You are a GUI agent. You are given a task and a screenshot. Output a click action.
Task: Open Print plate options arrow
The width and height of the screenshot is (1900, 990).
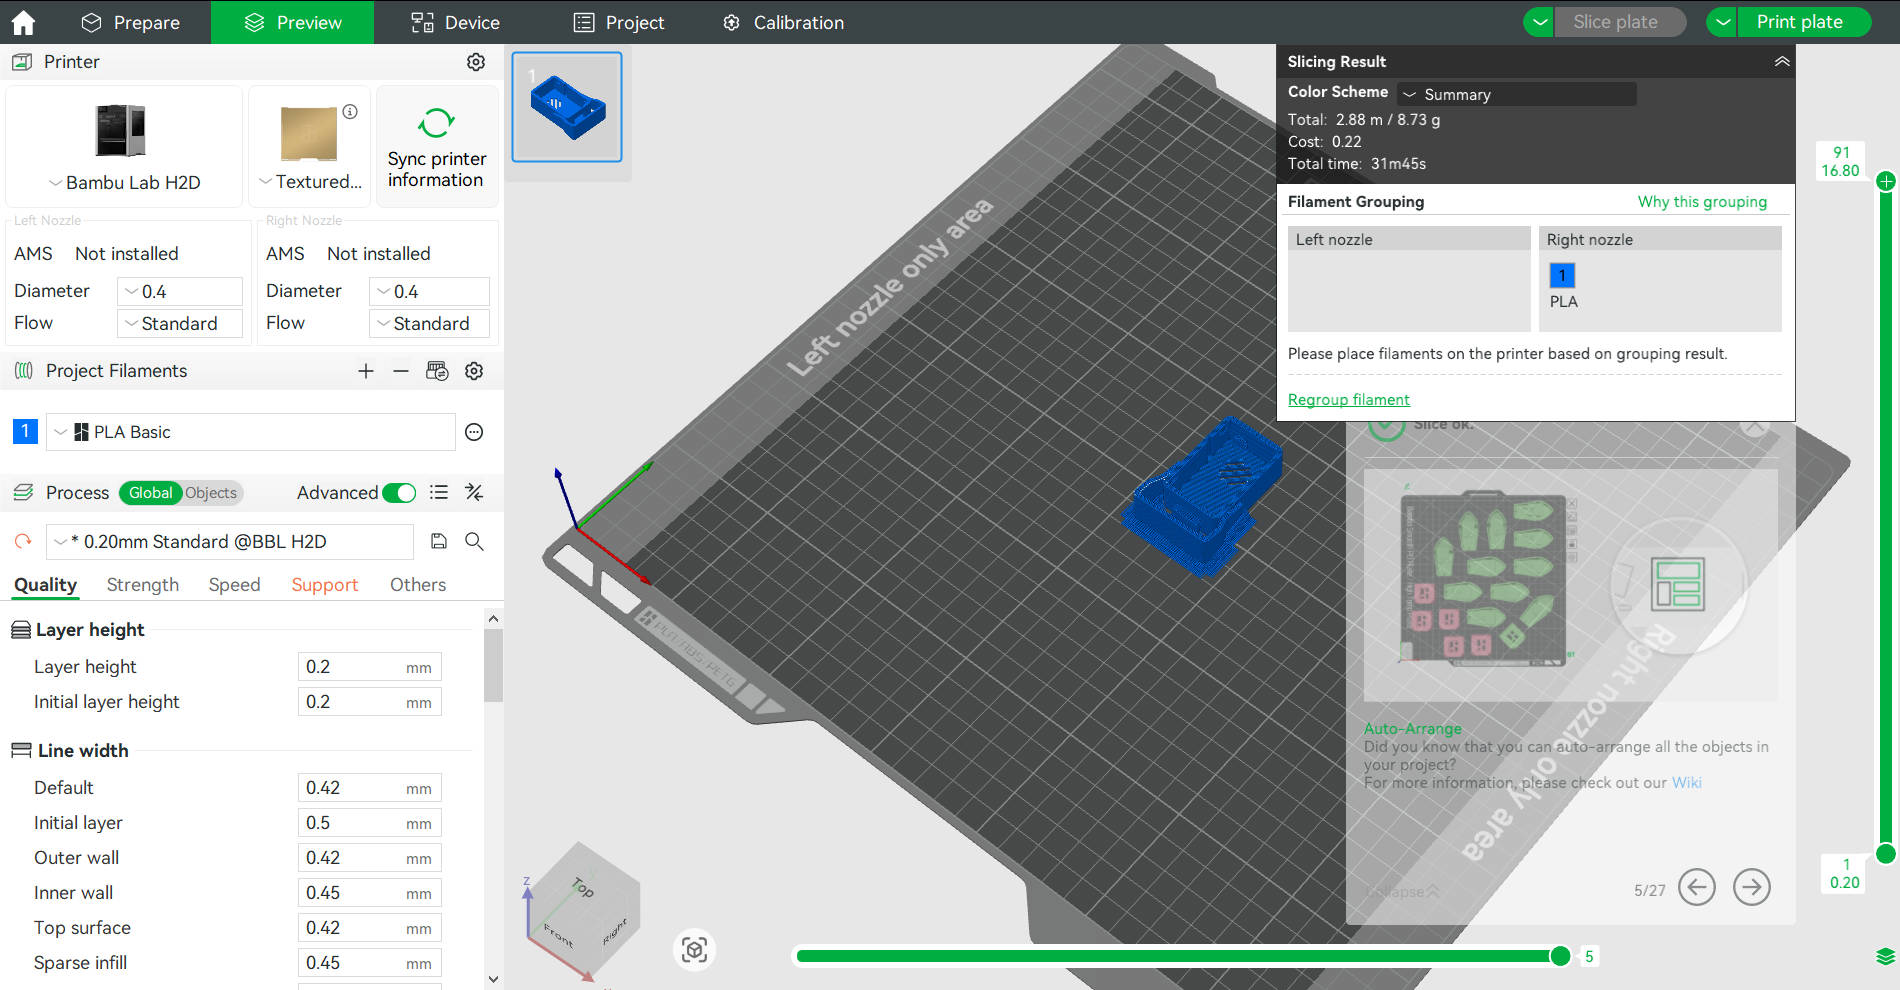point(1723,22)
